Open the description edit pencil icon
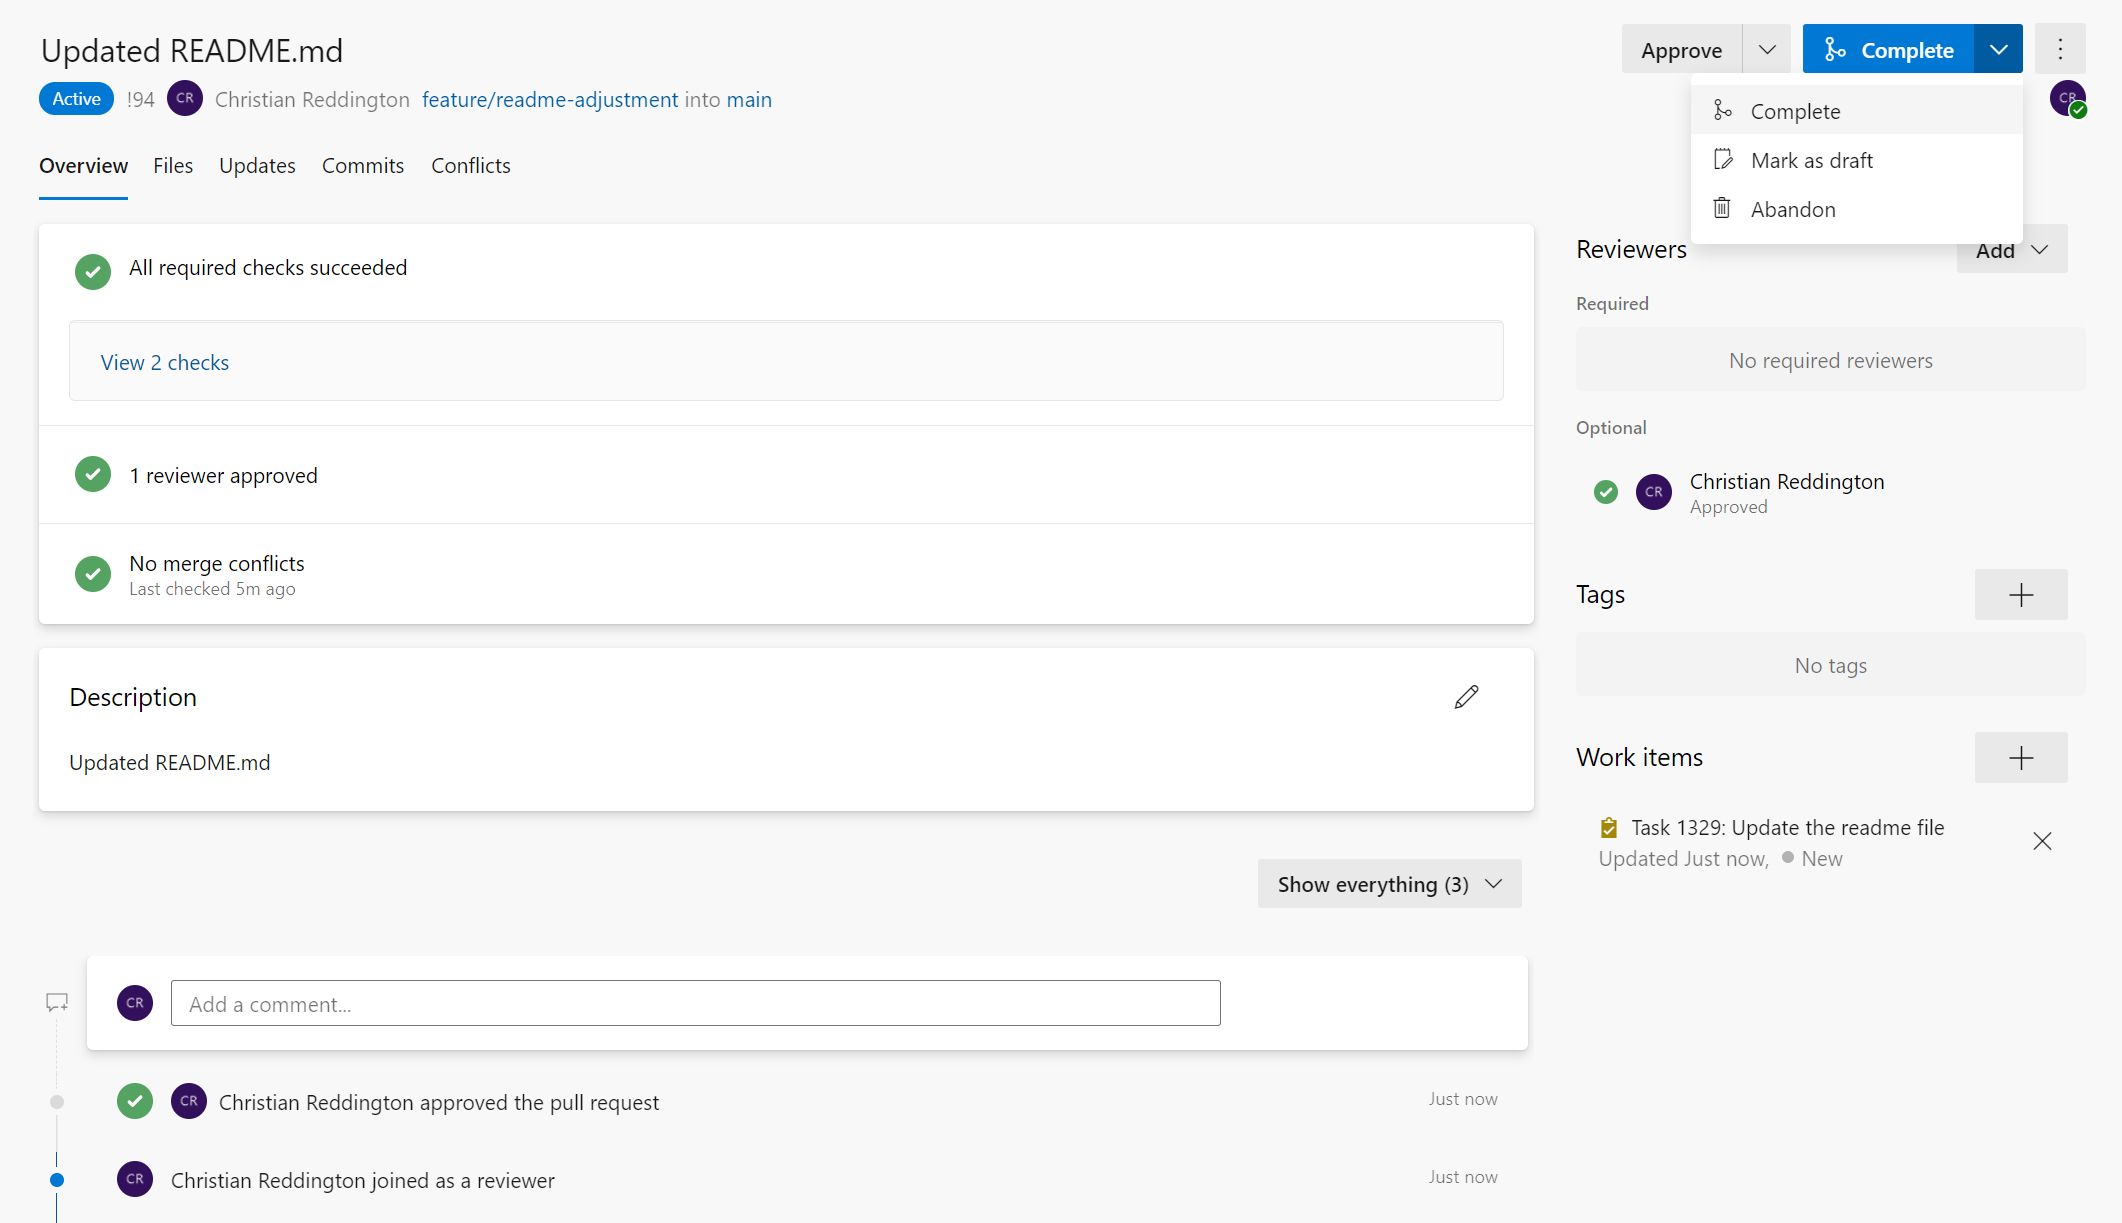The height and width of the screenshot is (1223, 2122). click(x=1466, y=697)
